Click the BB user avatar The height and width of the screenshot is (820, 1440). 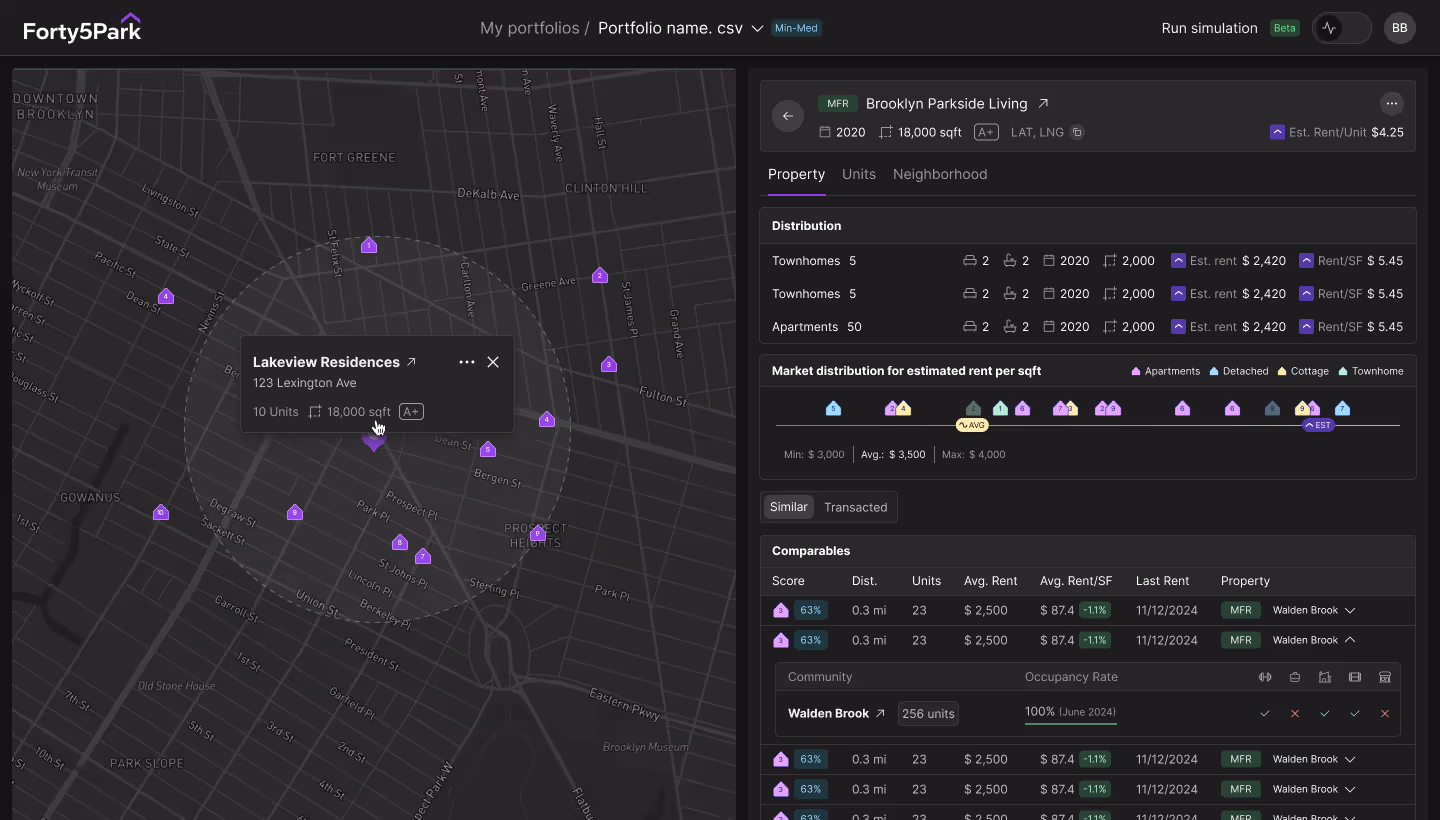coord(1400,27)
